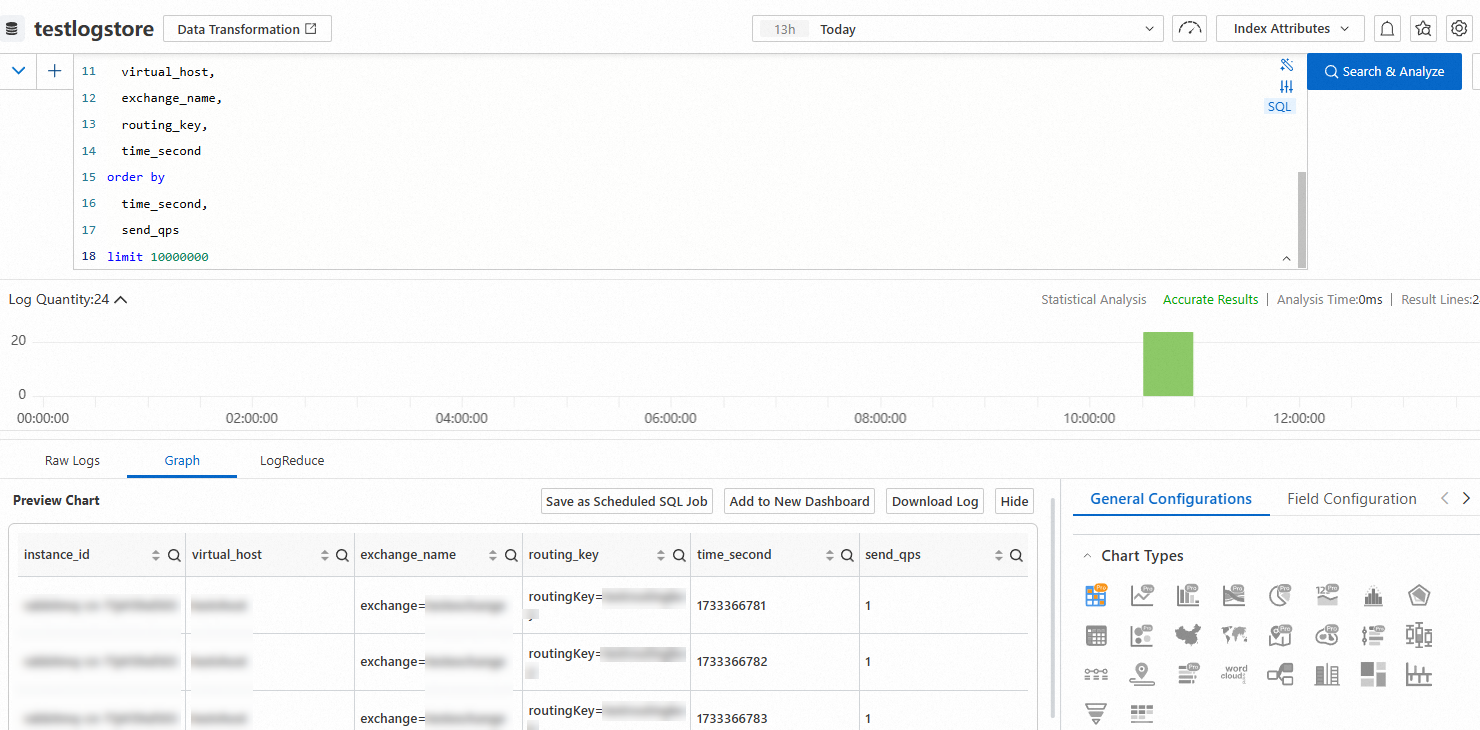This screenshot has width=1480, height=730.
Task: Select the China map chart type
Action: tap(1188, 635)
